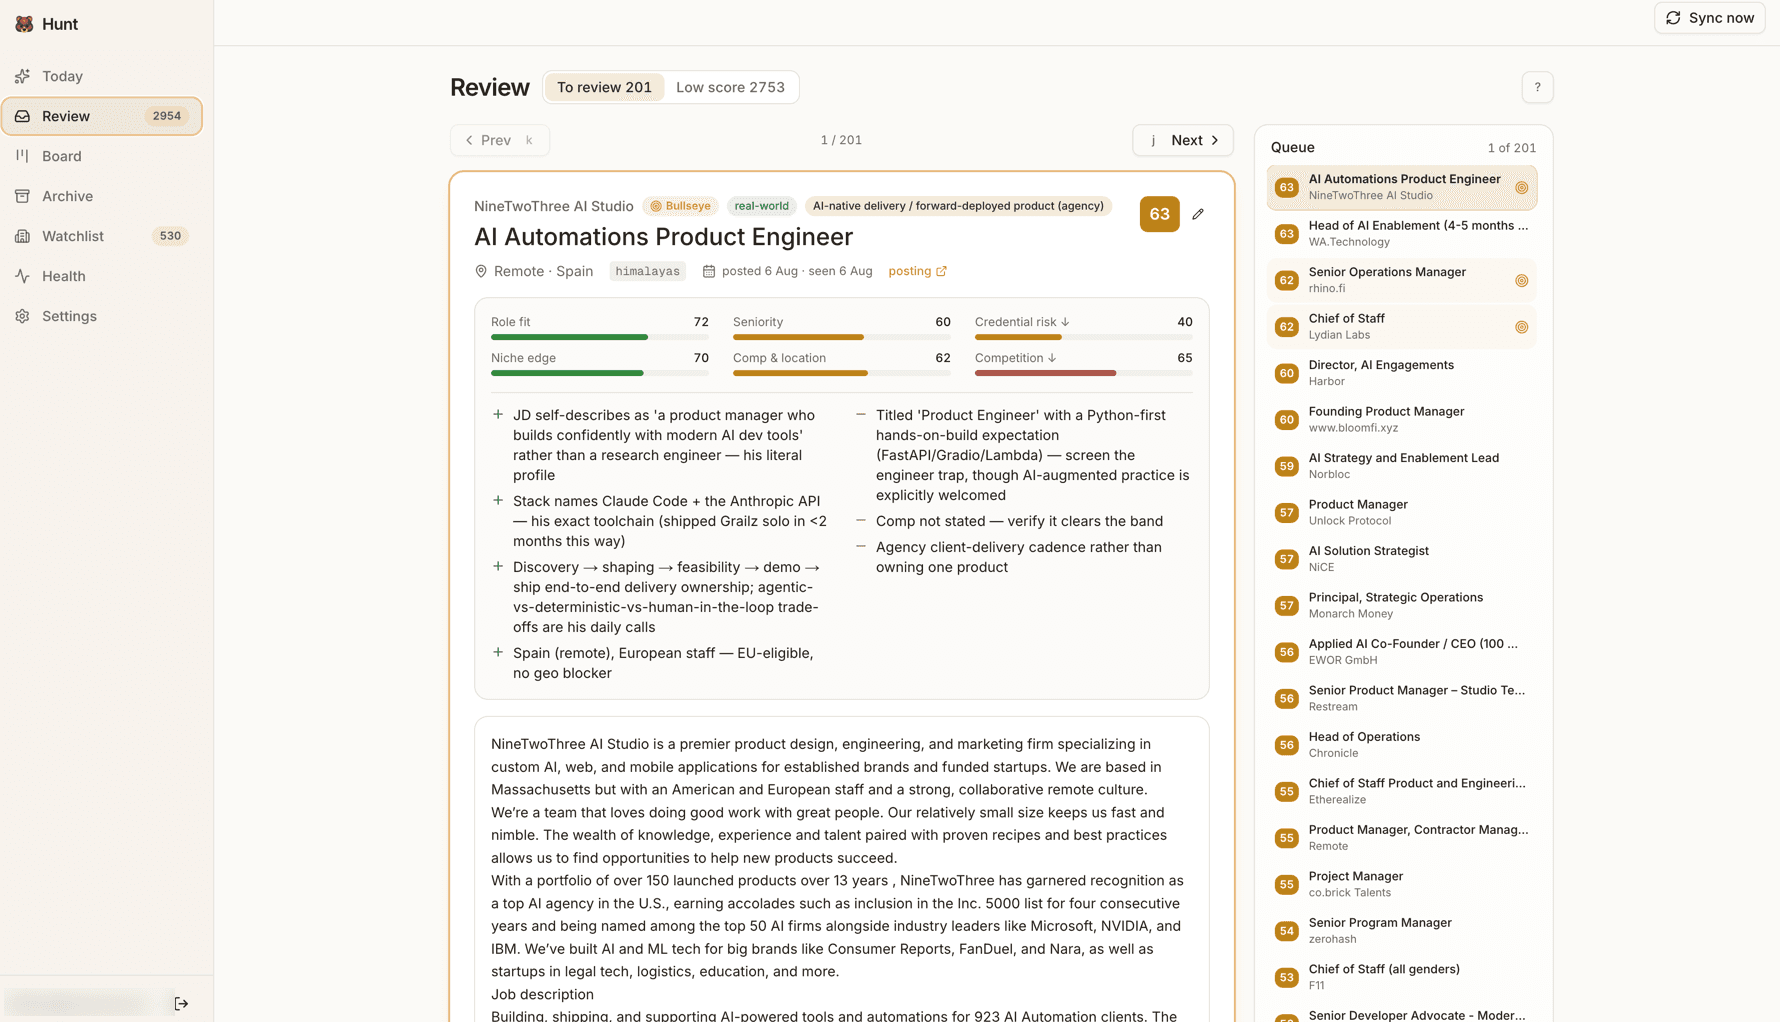
Task: Click the Bullseye tag
Action: pyautogui.click(x=680, y=206)
